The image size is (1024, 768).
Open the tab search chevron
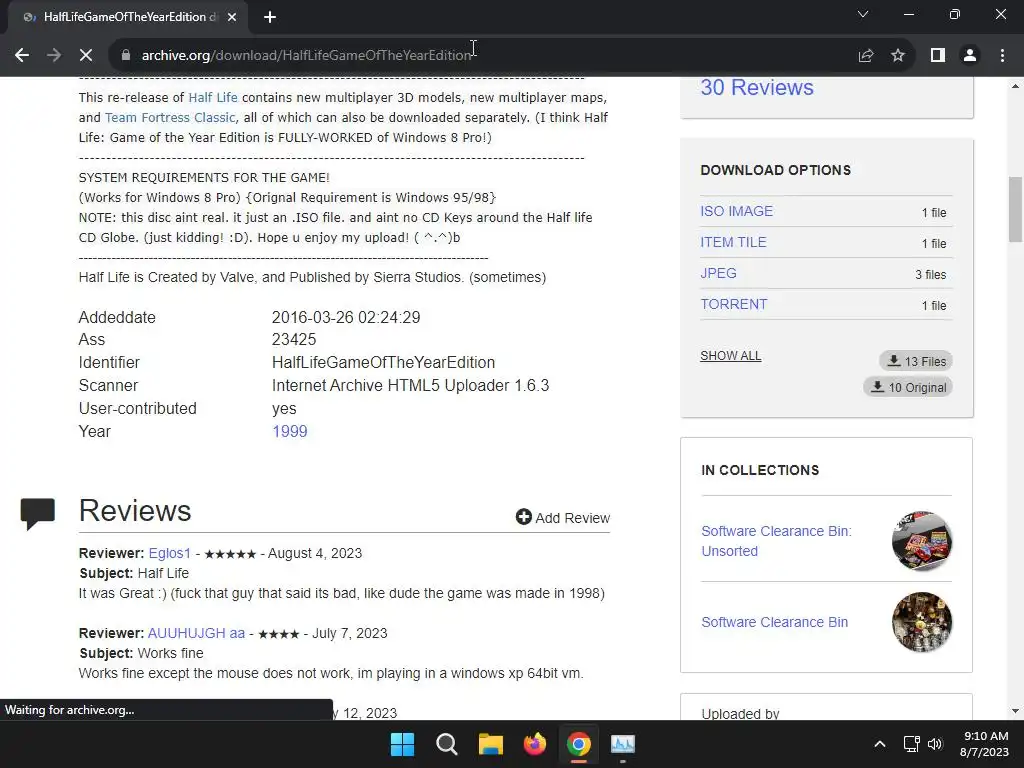point(863,14)
